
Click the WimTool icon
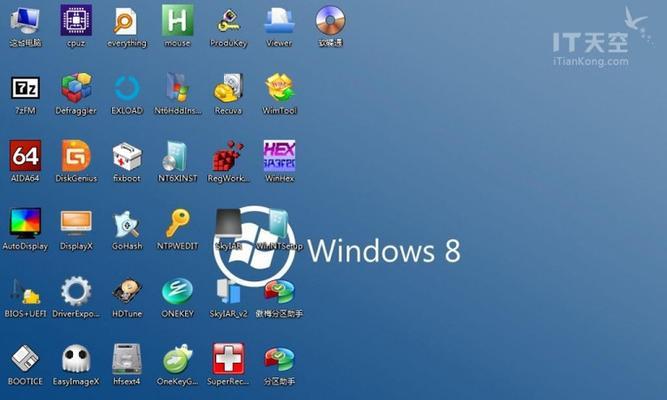279,88
